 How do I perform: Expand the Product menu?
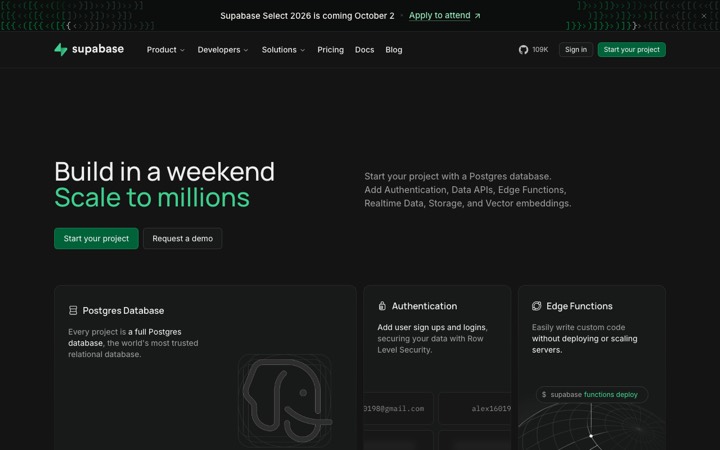165,50
